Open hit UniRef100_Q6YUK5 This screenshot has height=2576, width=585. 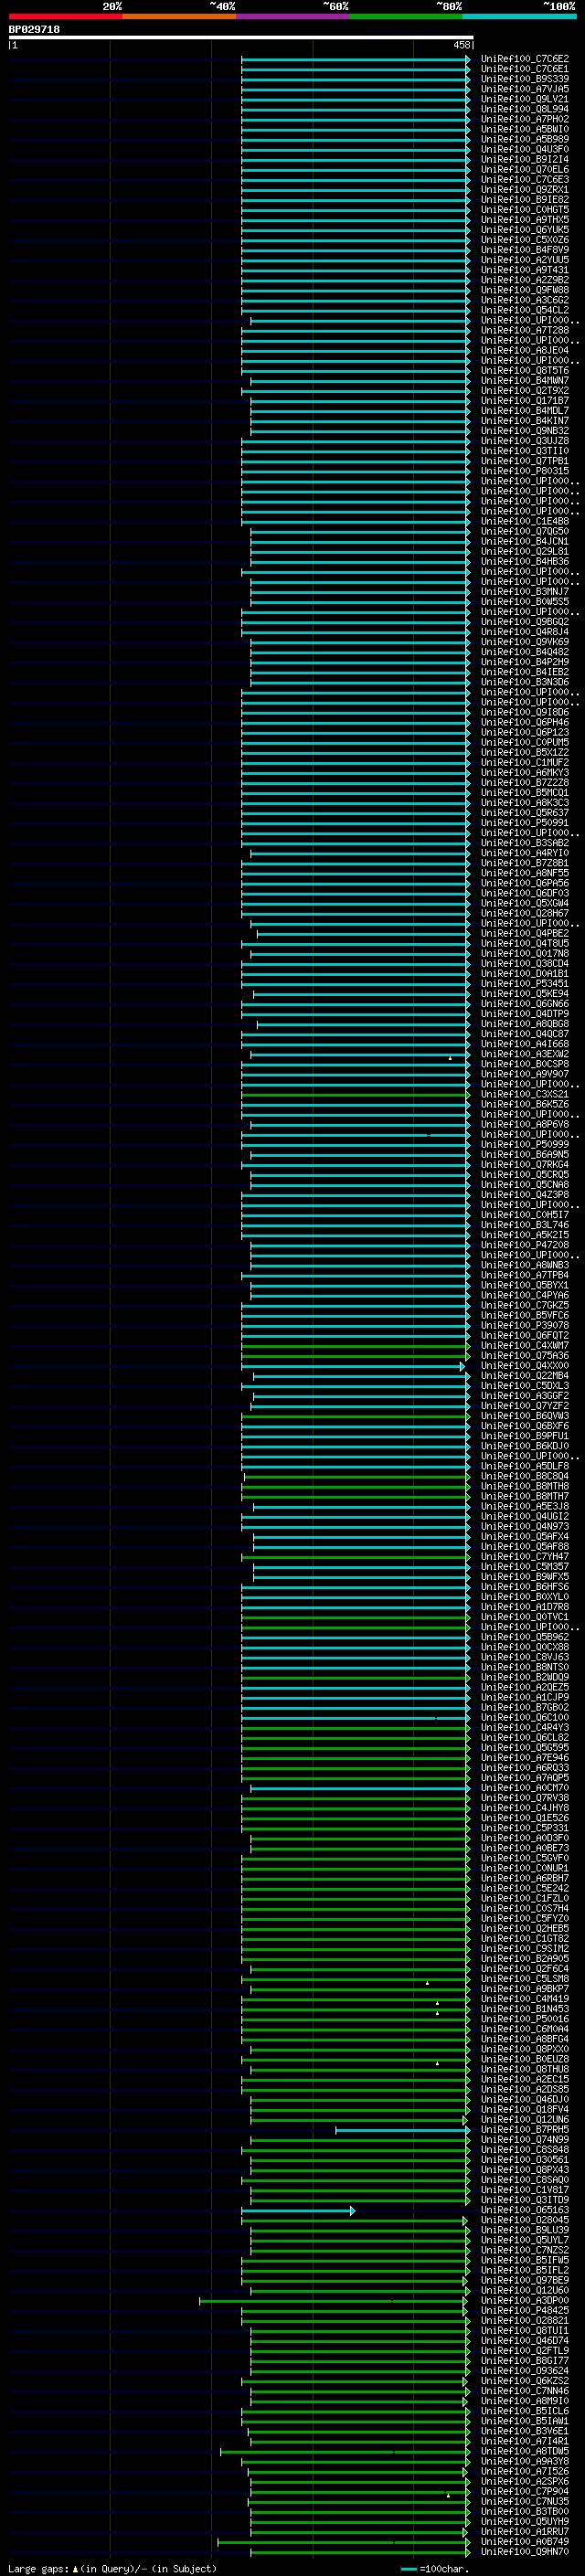(524, 230)
